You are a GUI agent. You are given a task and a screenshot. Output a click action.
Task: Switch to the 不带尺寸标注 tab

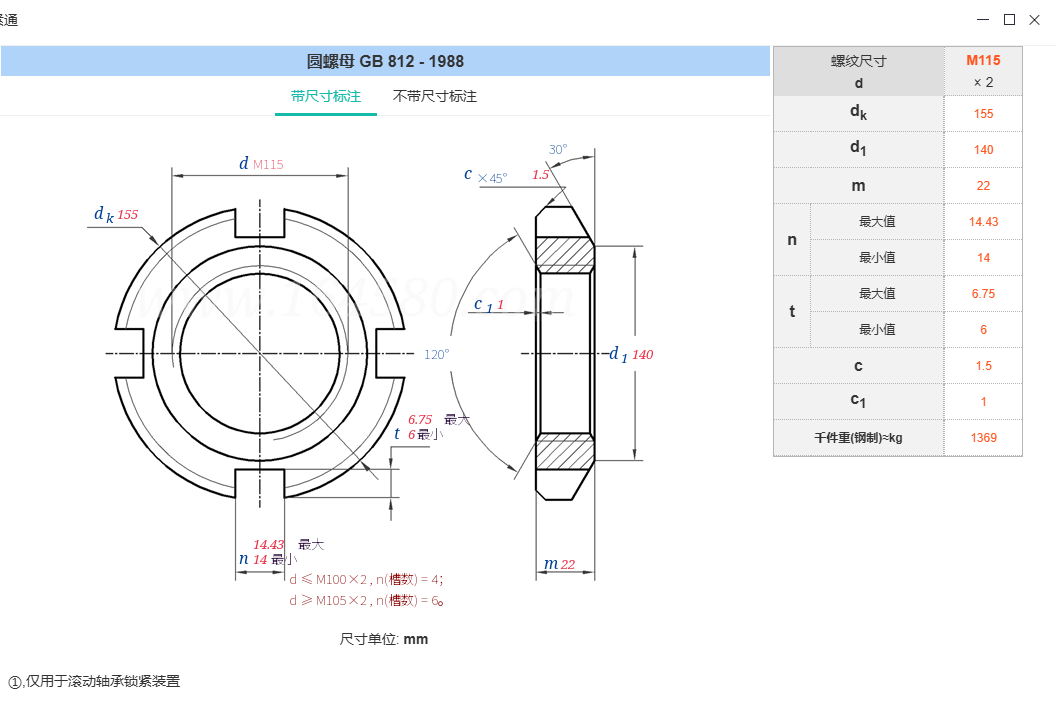(435, 97)
